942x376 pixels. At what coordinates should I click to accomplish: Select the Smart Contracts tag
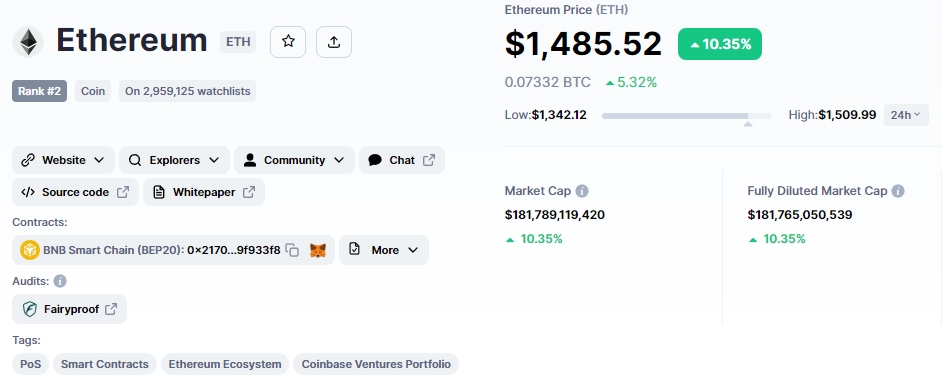pos(105,364)
